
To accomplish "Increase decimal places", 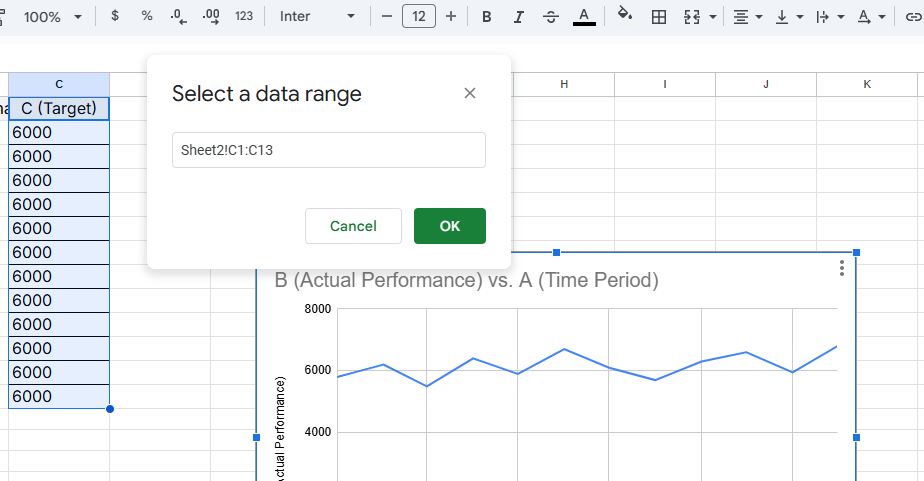I will click(211, 17).
